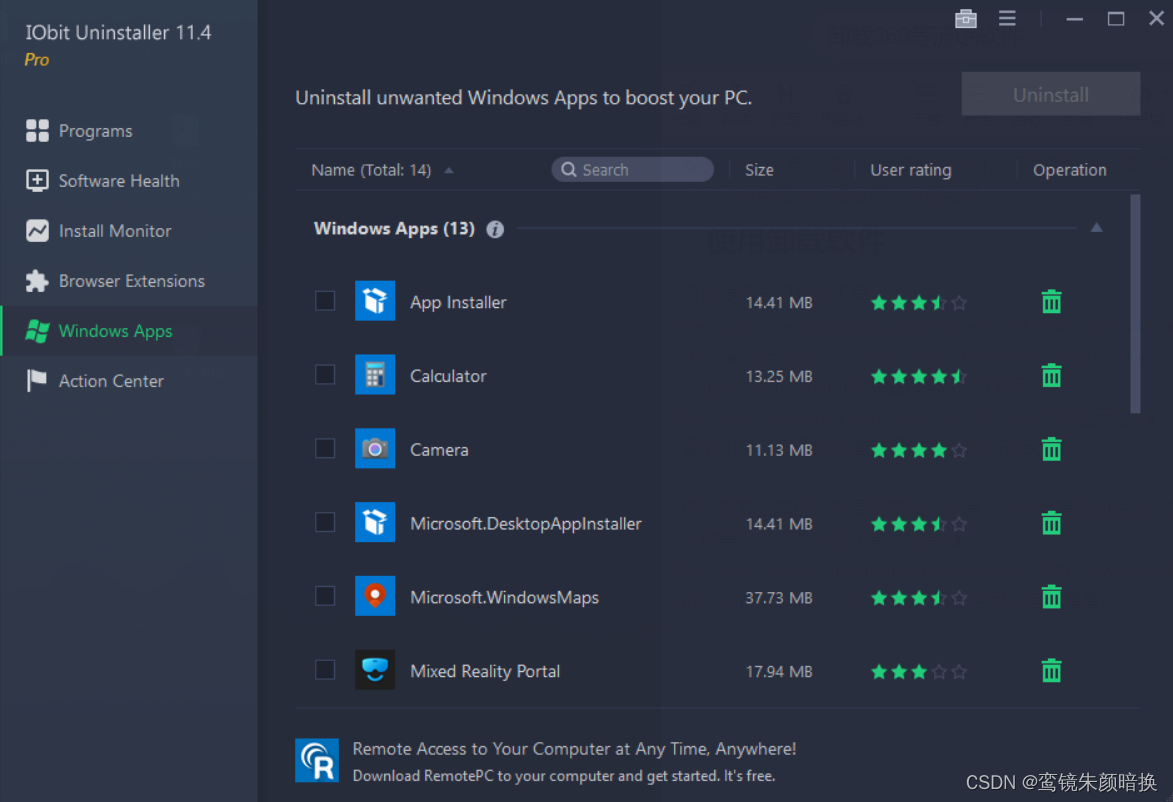Click the Software Health plus icon
The image size is (1173, 802).
37,180
